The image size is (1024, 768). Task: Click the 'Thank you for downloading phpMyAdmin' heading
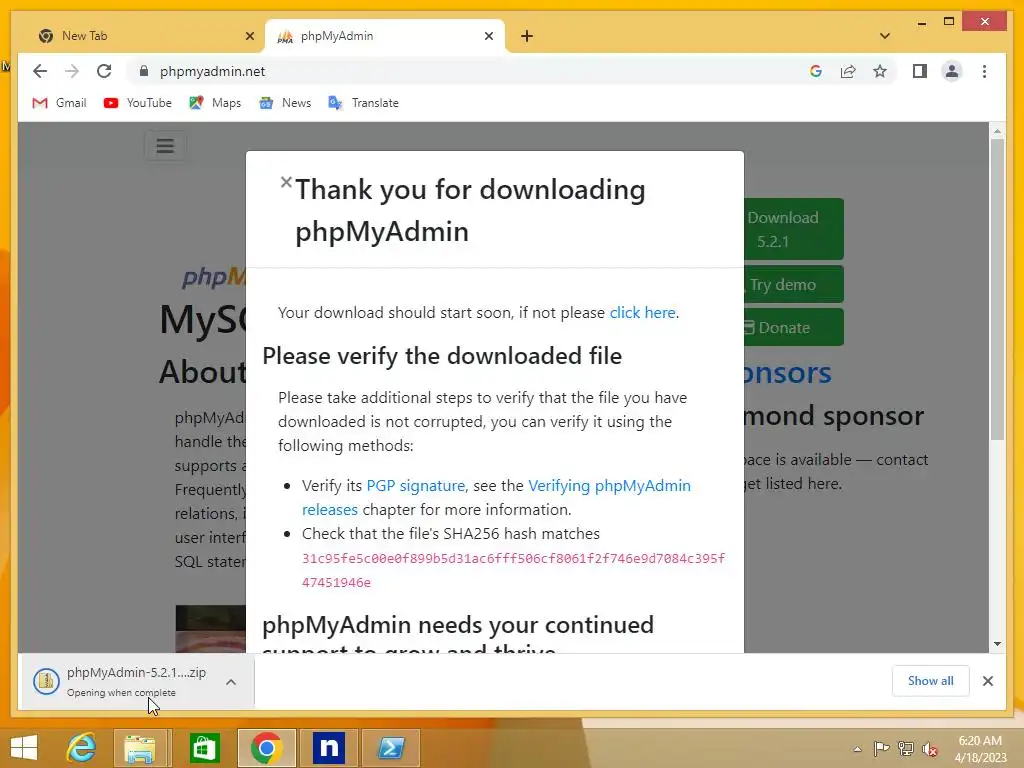[470, 210]
